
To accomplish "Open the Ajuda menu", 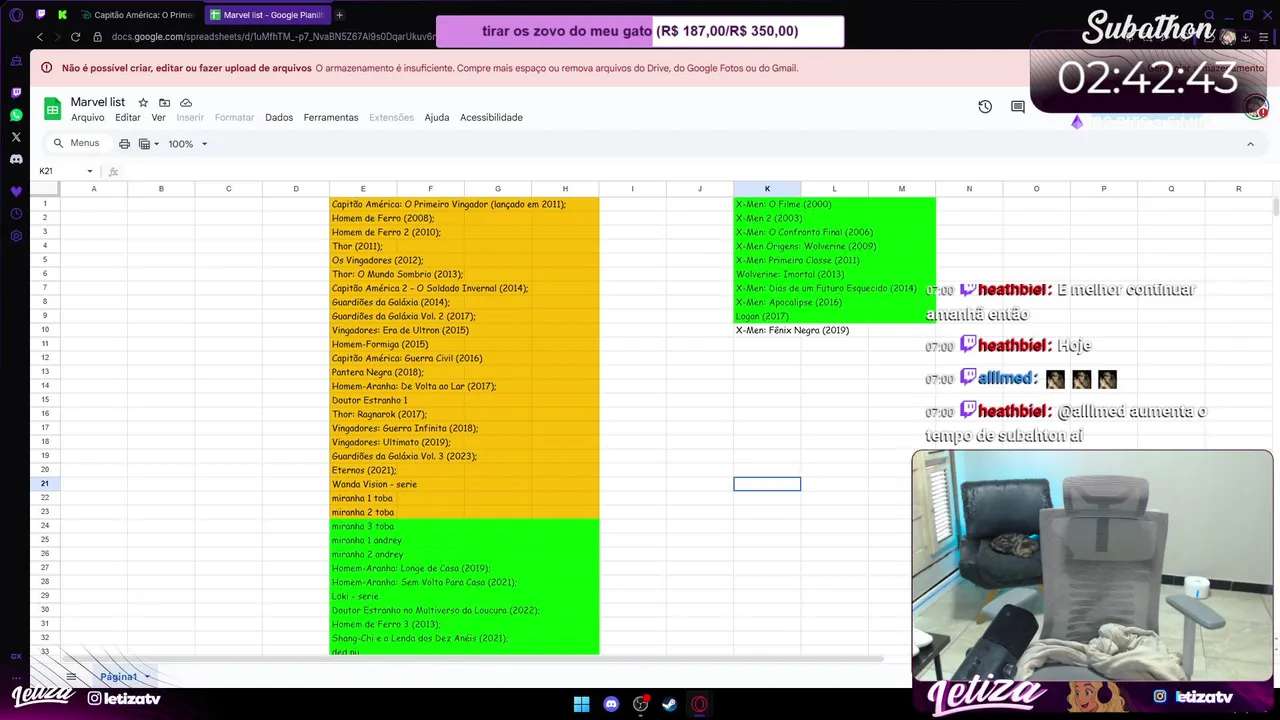I will [x=437, y=117].
